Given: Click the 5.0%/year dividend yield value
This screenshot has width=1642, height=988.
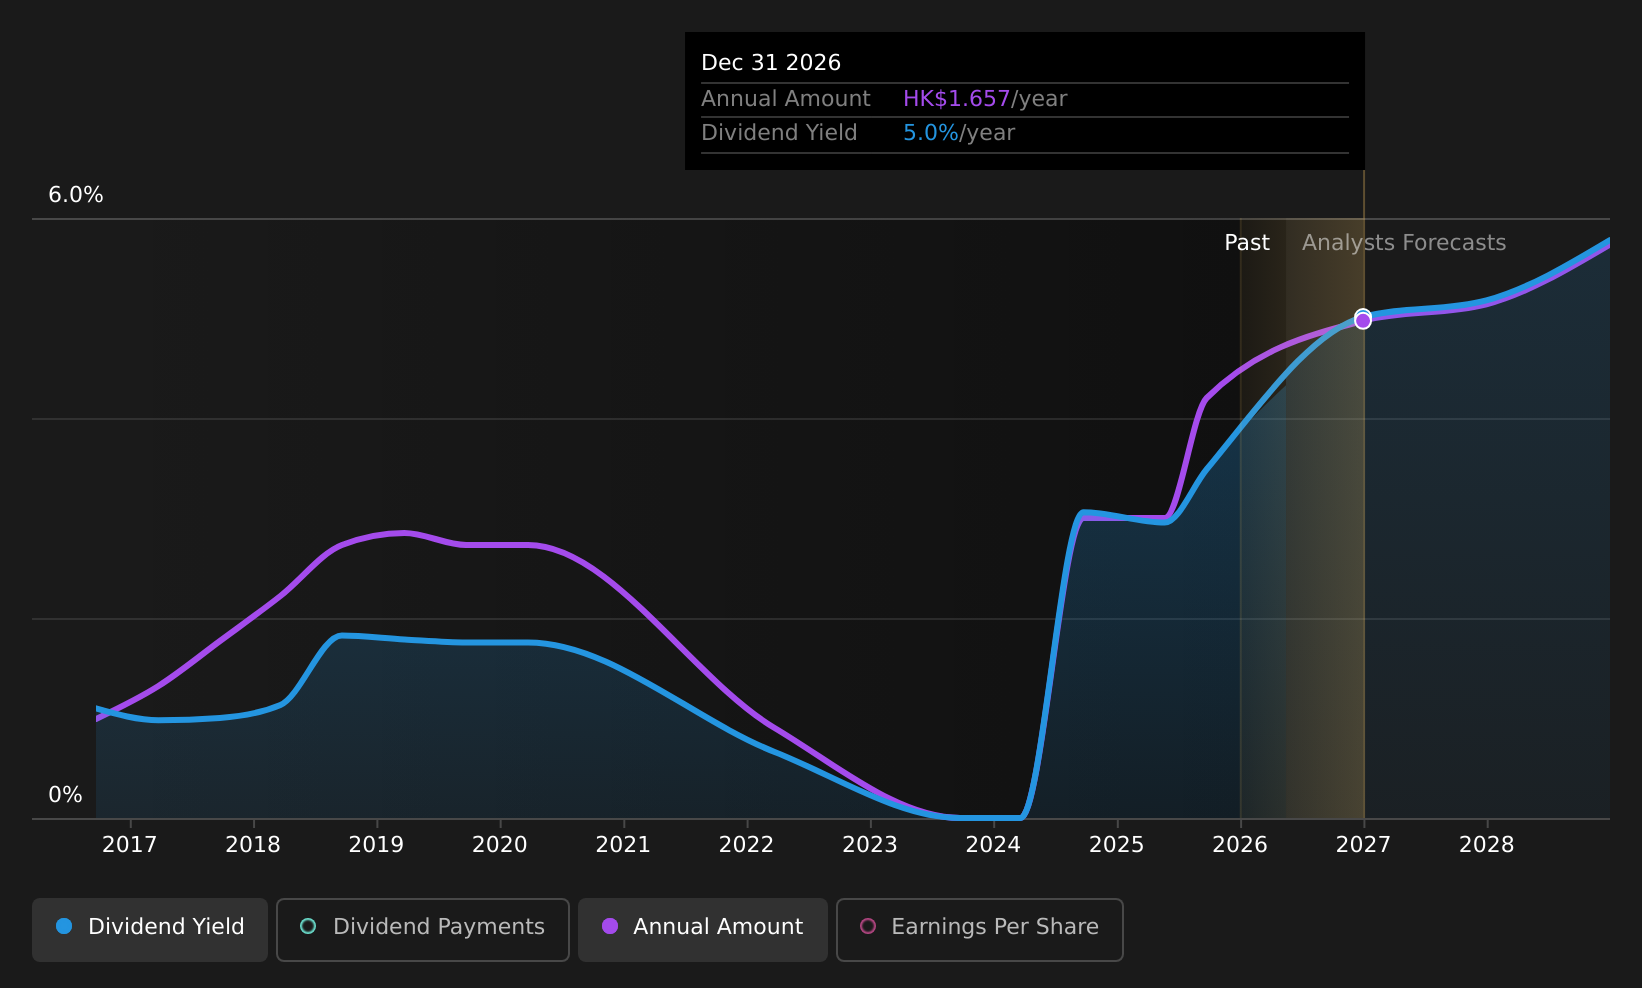Looking at the screenshot, I should pos(959,133).
